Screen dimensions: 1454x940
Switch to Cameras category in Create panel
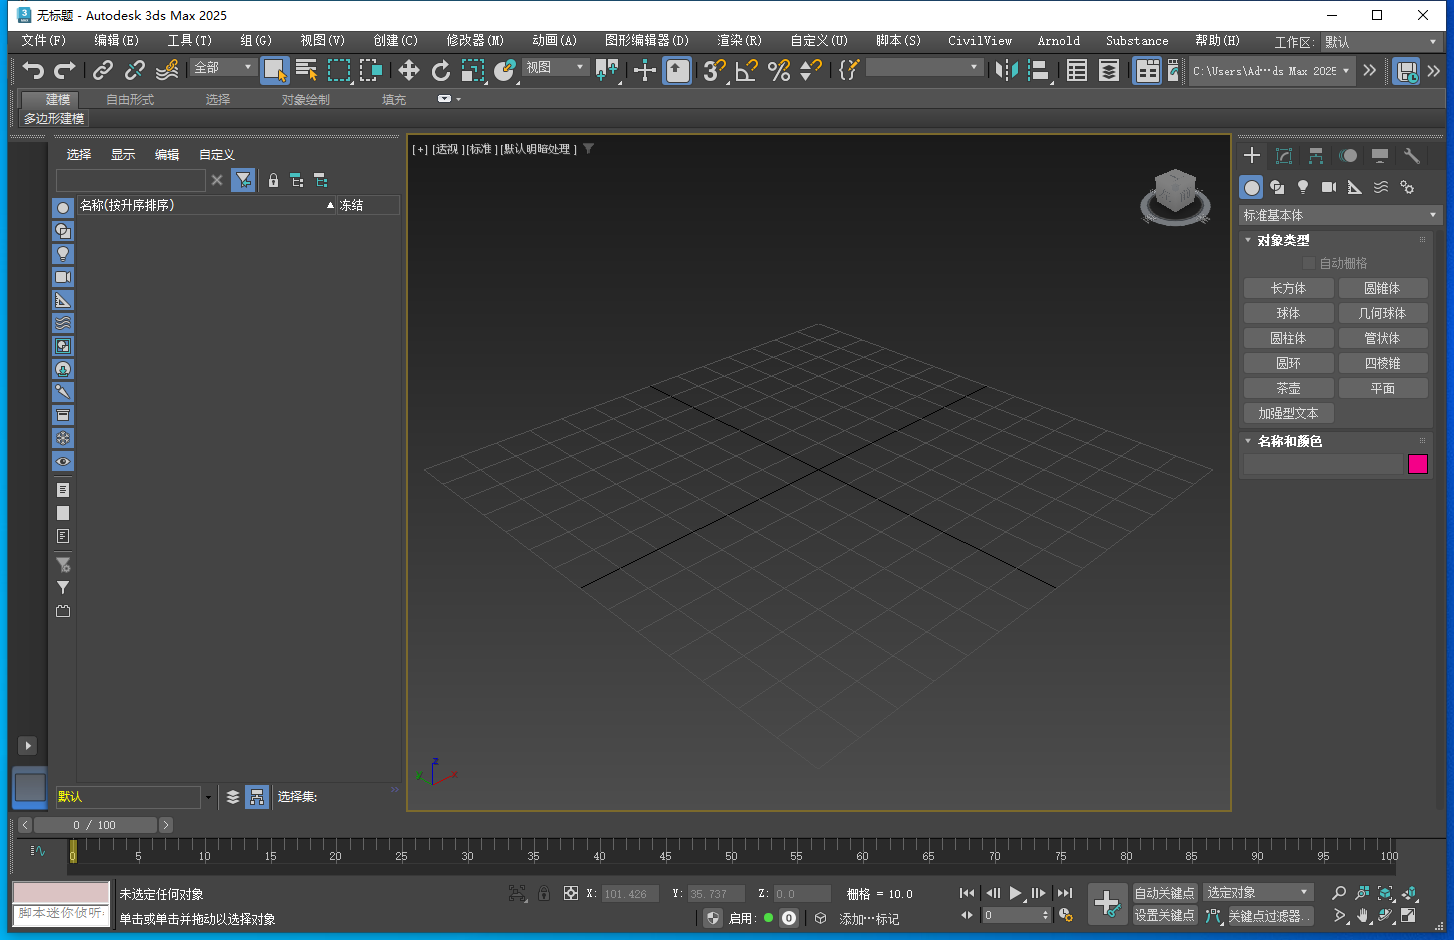tap(1329, 187)
